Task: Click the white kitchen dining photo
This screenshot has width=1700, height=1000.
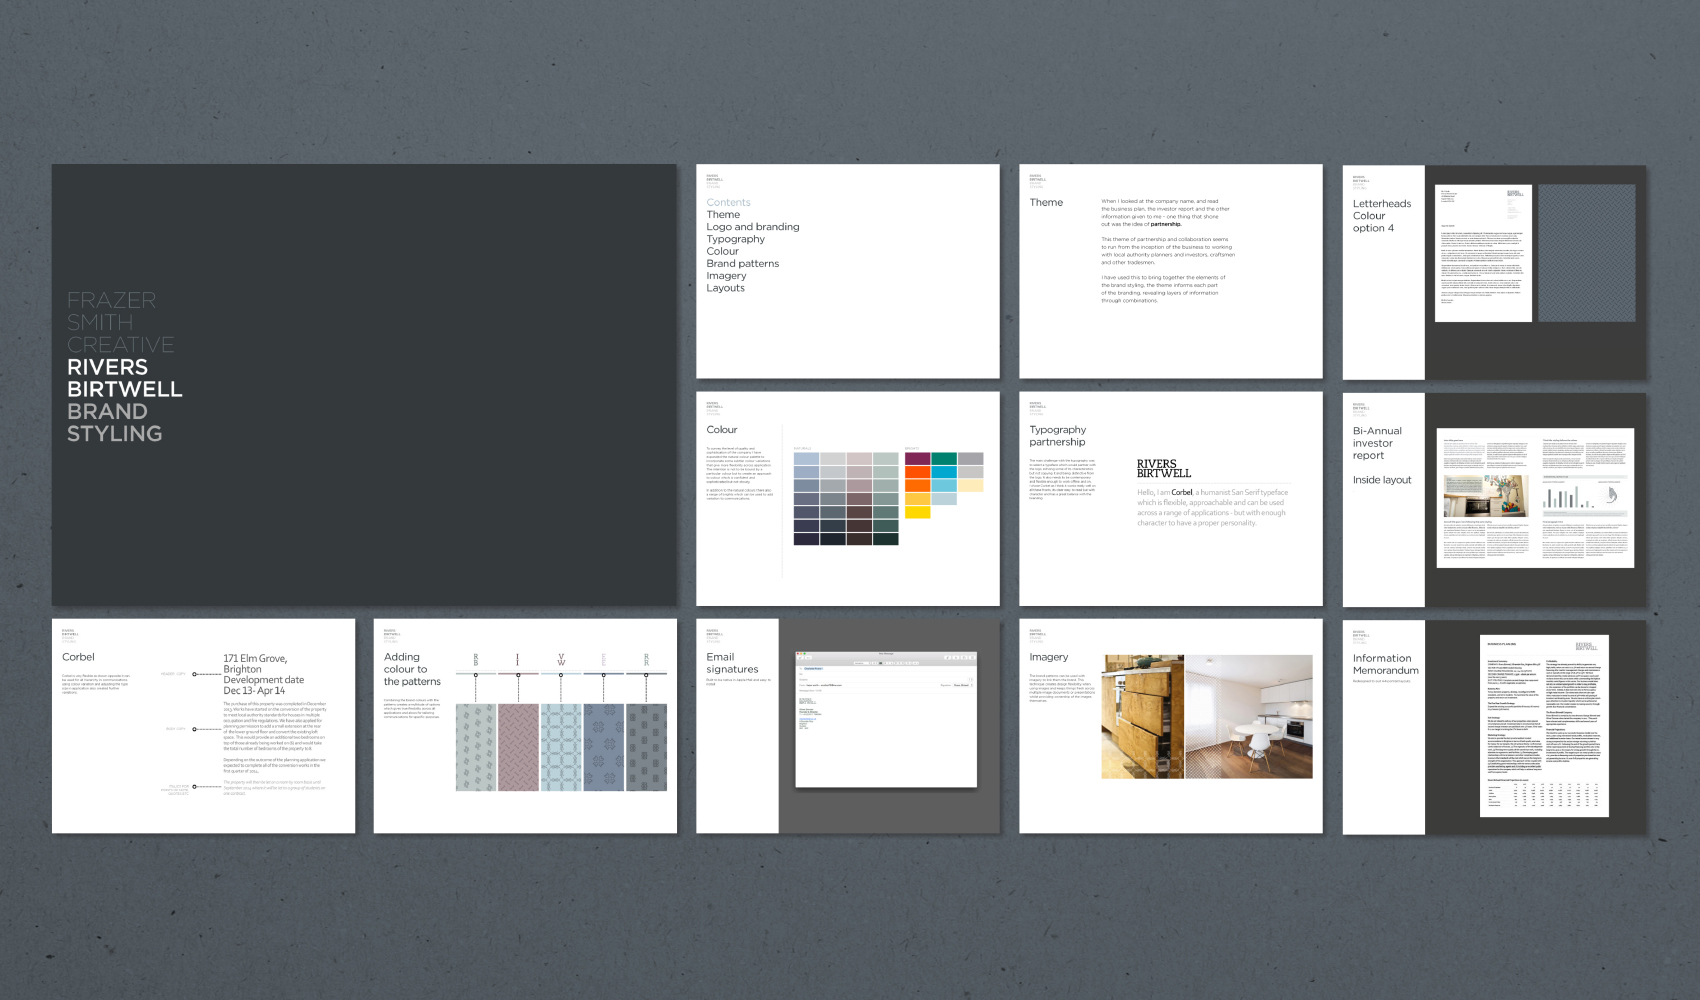Action: coord(1248,716)
